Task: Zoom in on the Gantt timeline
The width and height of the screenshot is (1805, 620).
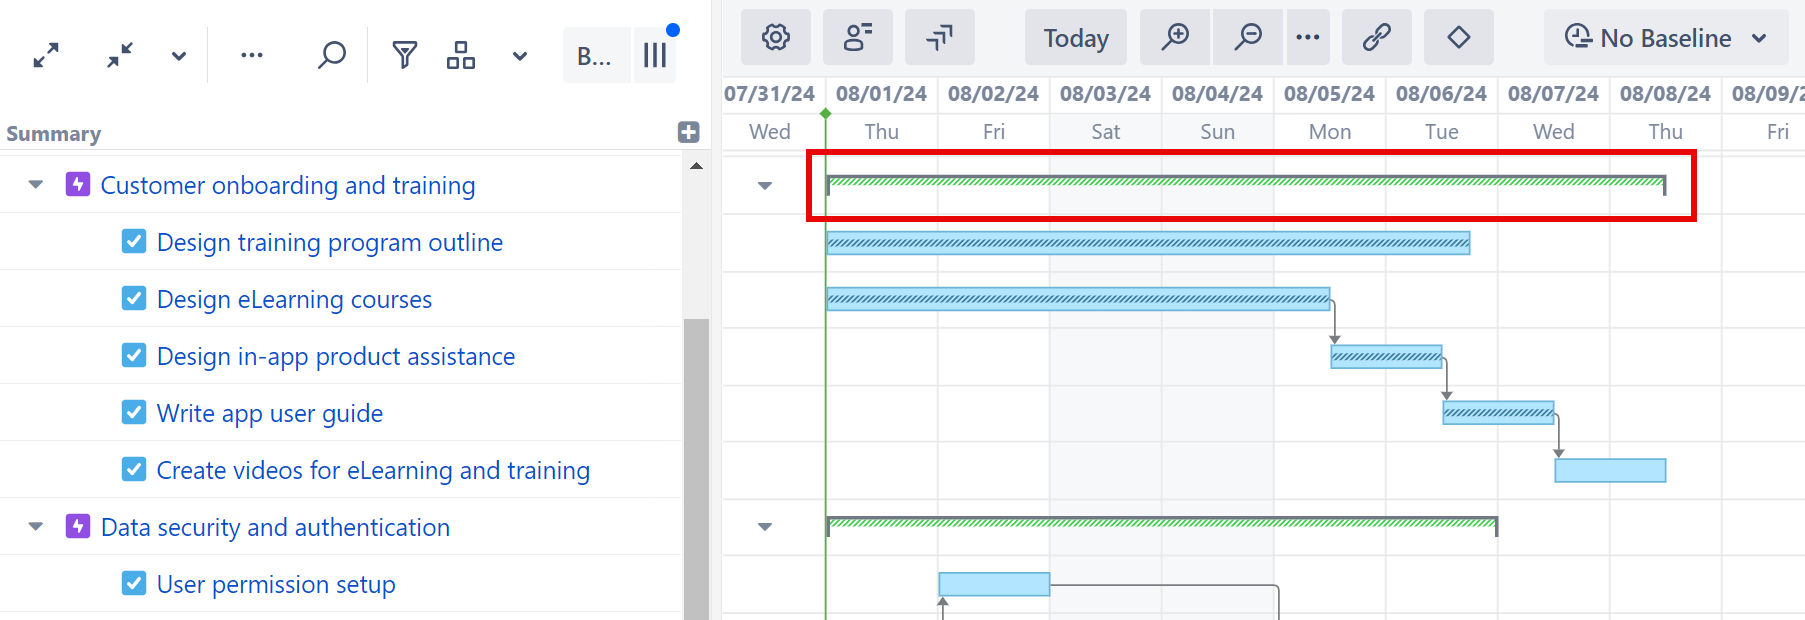Action: 1175,38
